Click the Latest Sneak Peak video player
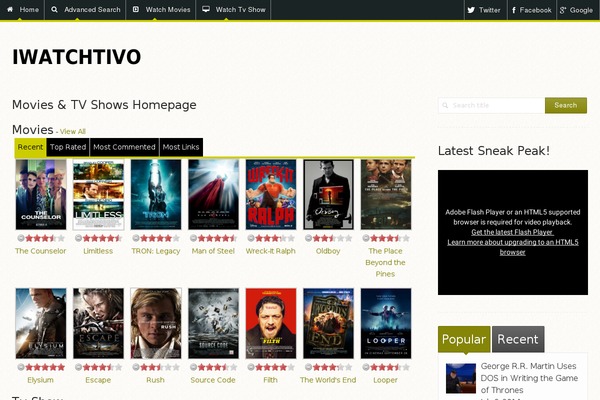This screenshot has height=400, width=600. (513, 232)
